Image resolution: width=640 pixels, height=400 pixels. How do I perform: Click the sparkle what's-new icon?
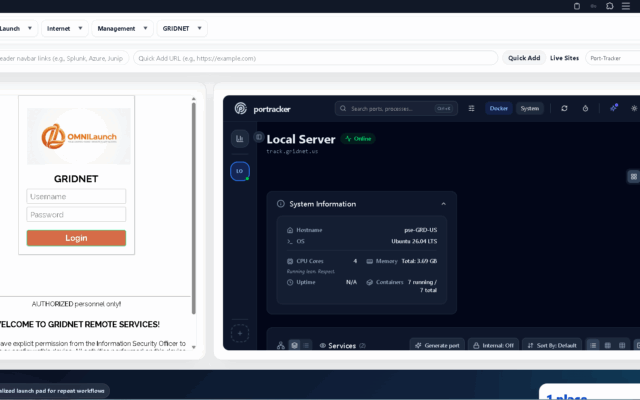tap(613, 108)
